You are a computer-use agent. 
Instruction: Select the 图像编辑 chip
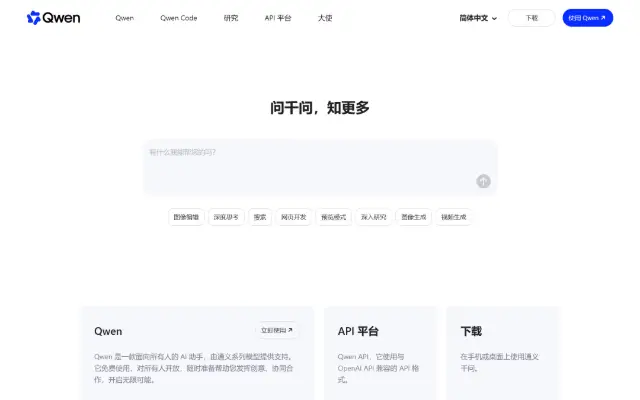(x=186, y=217)
